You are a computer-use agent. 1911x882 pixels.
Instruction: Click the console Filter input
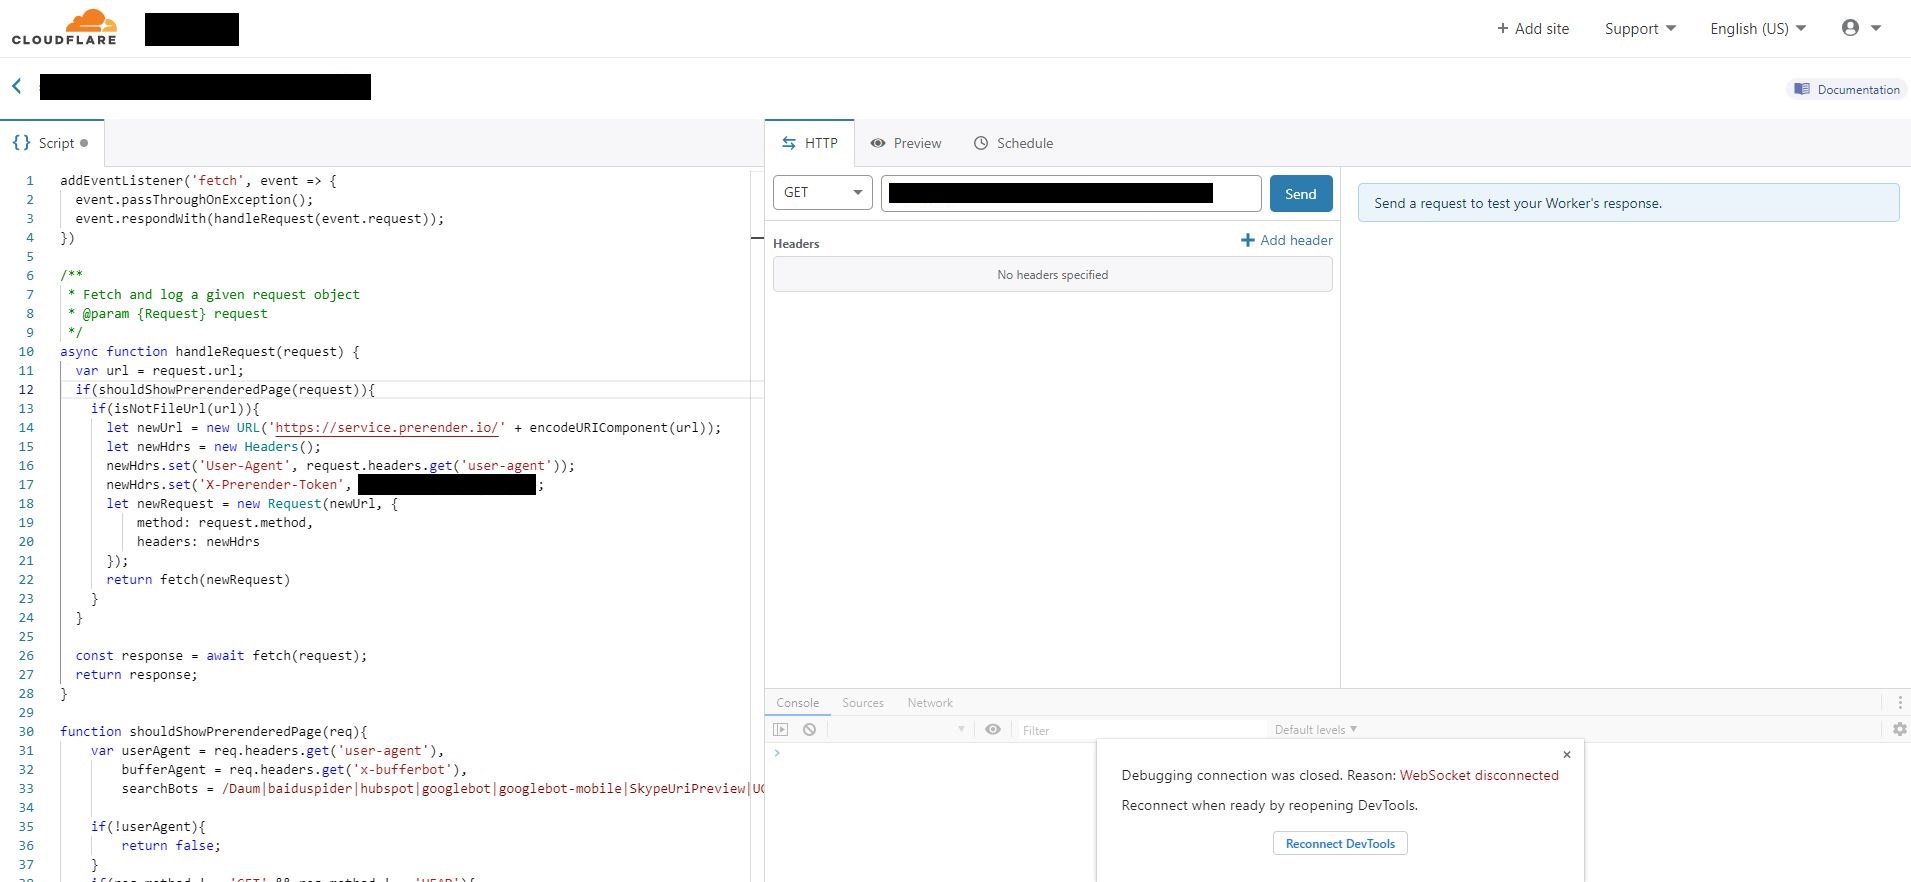(x=1140, y=730)
